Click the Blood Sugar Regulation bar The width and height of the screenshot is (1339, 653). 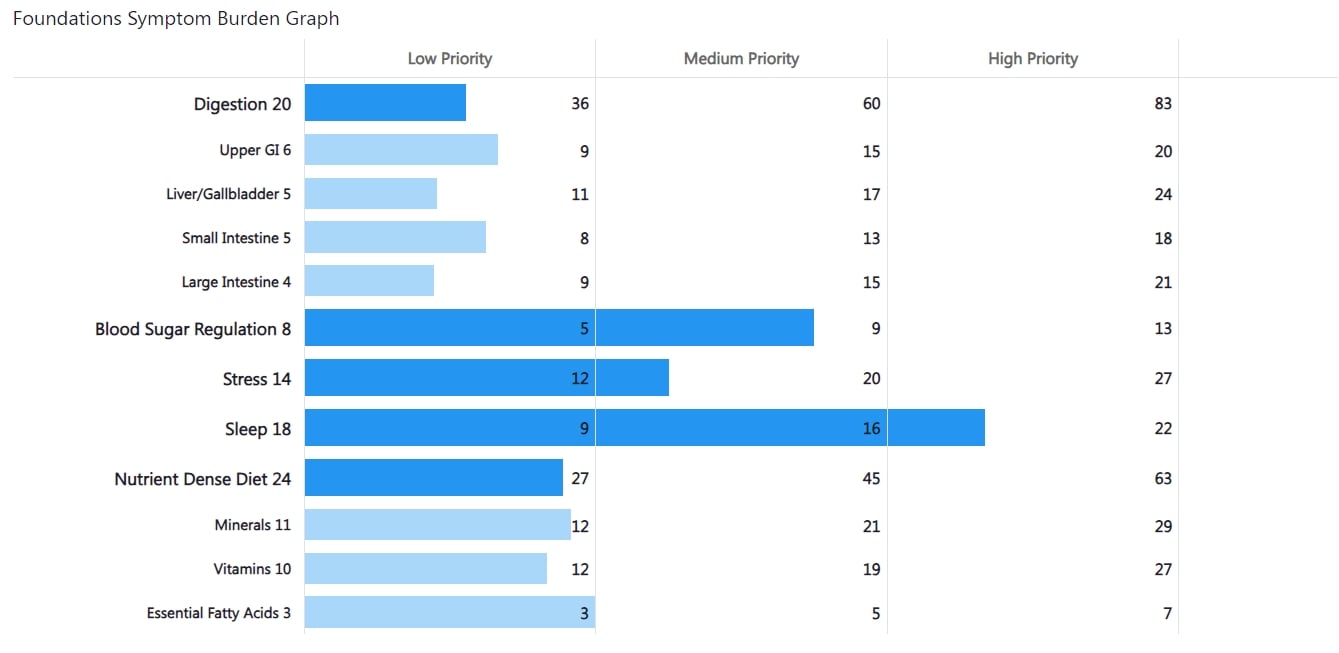point(559,328)
